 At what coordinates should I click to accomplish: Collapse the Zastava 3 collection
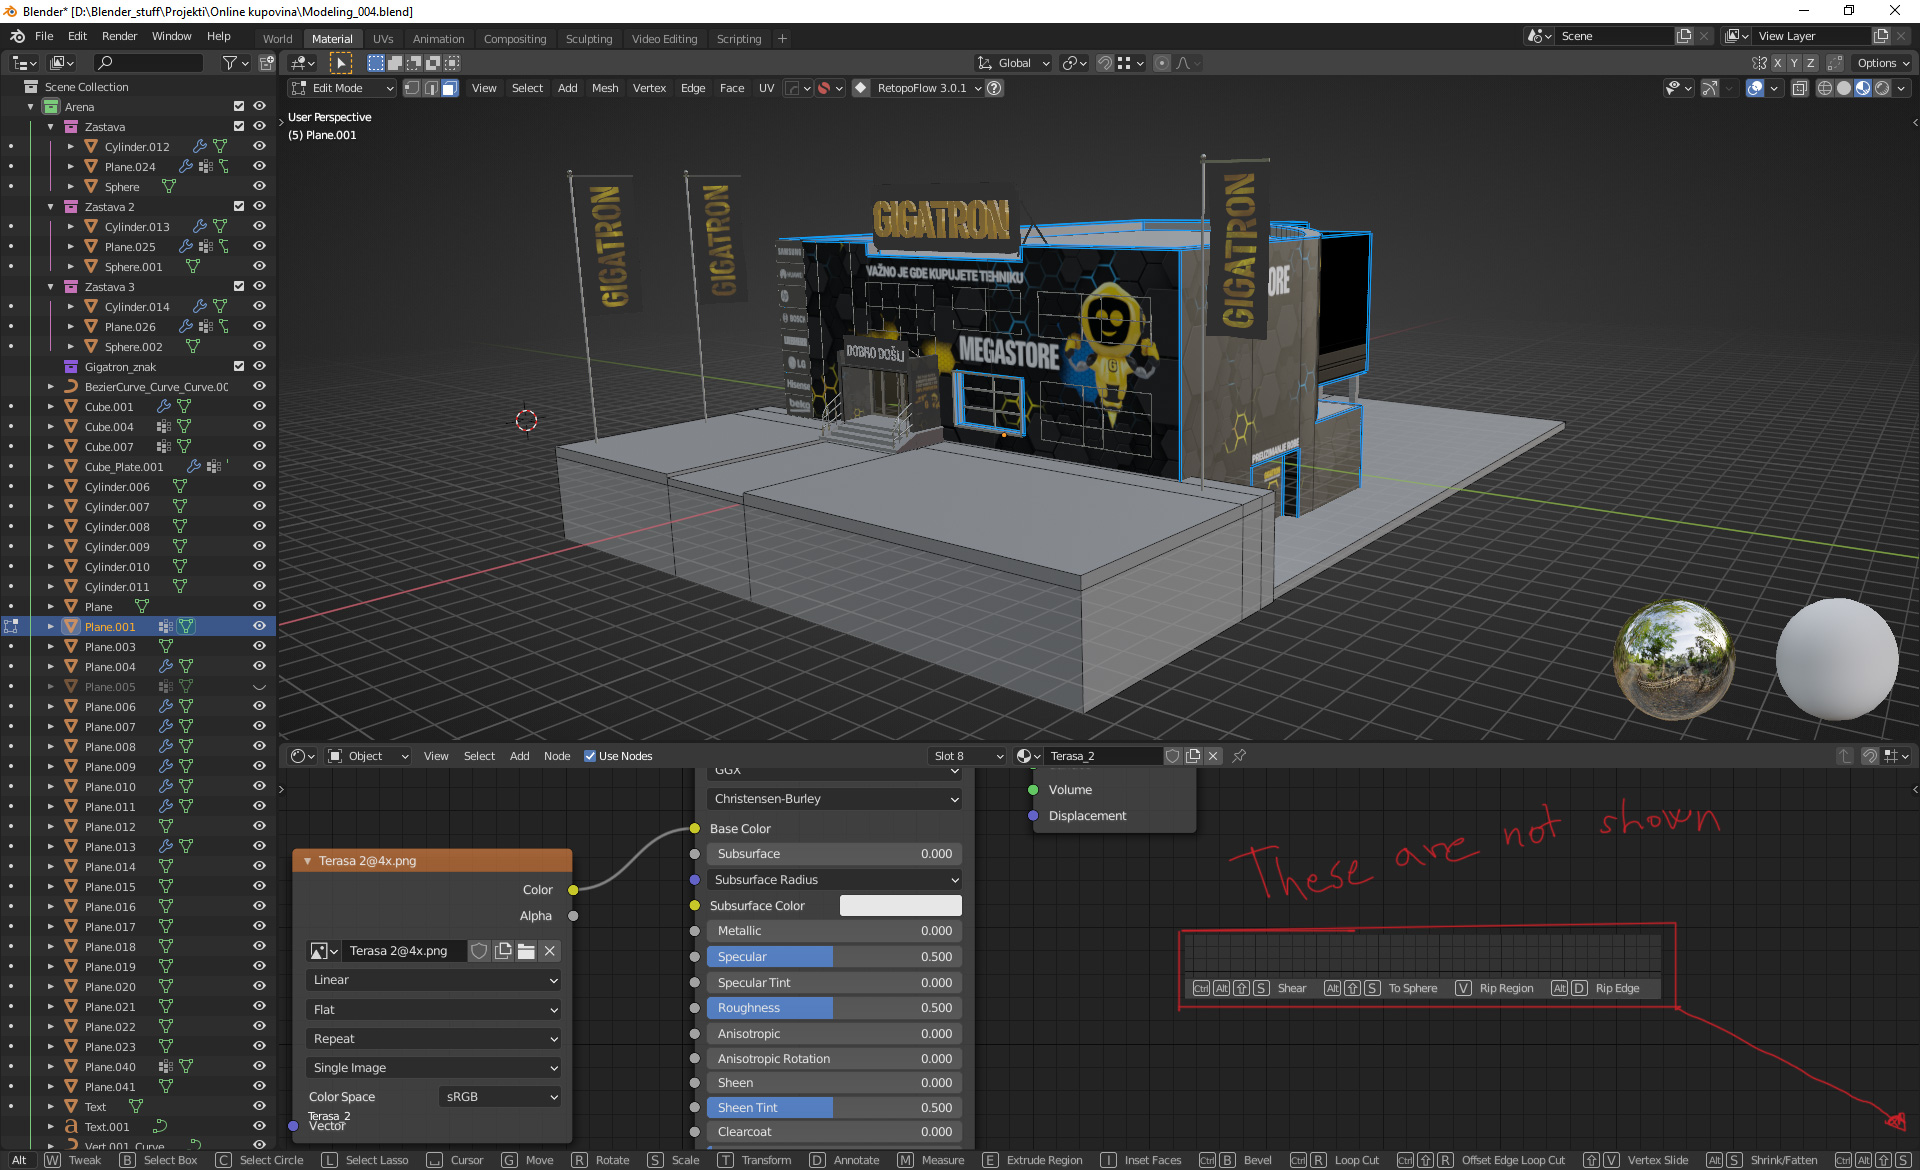coord(51,286)
